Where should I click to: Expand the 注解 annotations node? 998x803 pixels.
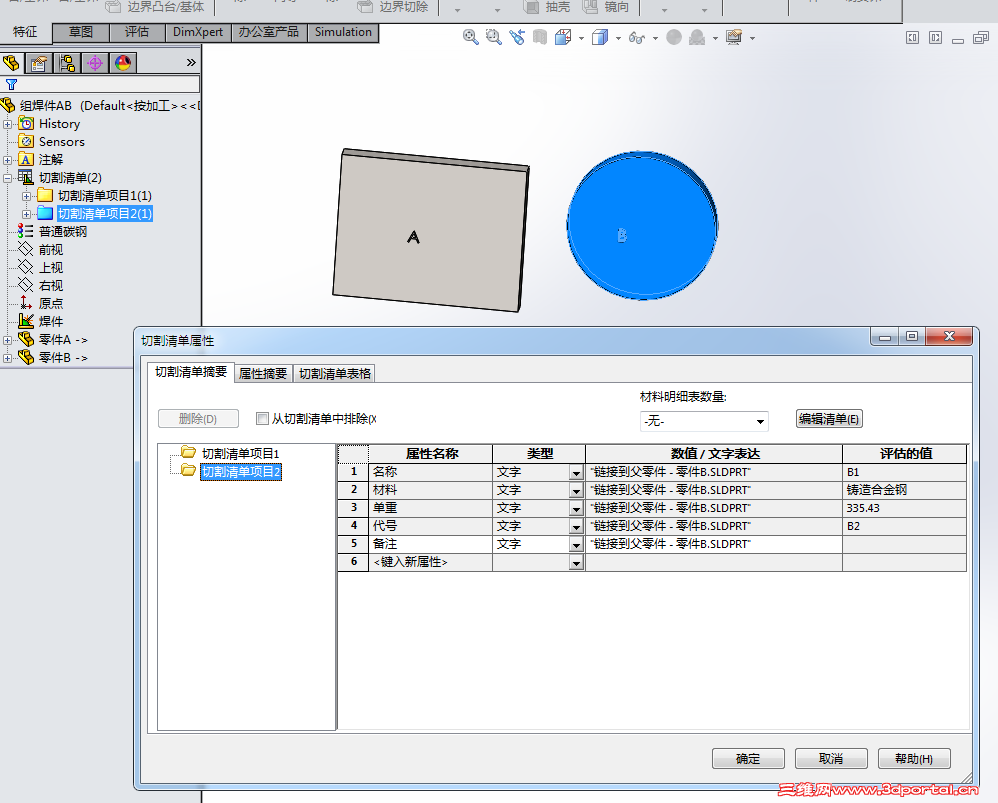8,160
